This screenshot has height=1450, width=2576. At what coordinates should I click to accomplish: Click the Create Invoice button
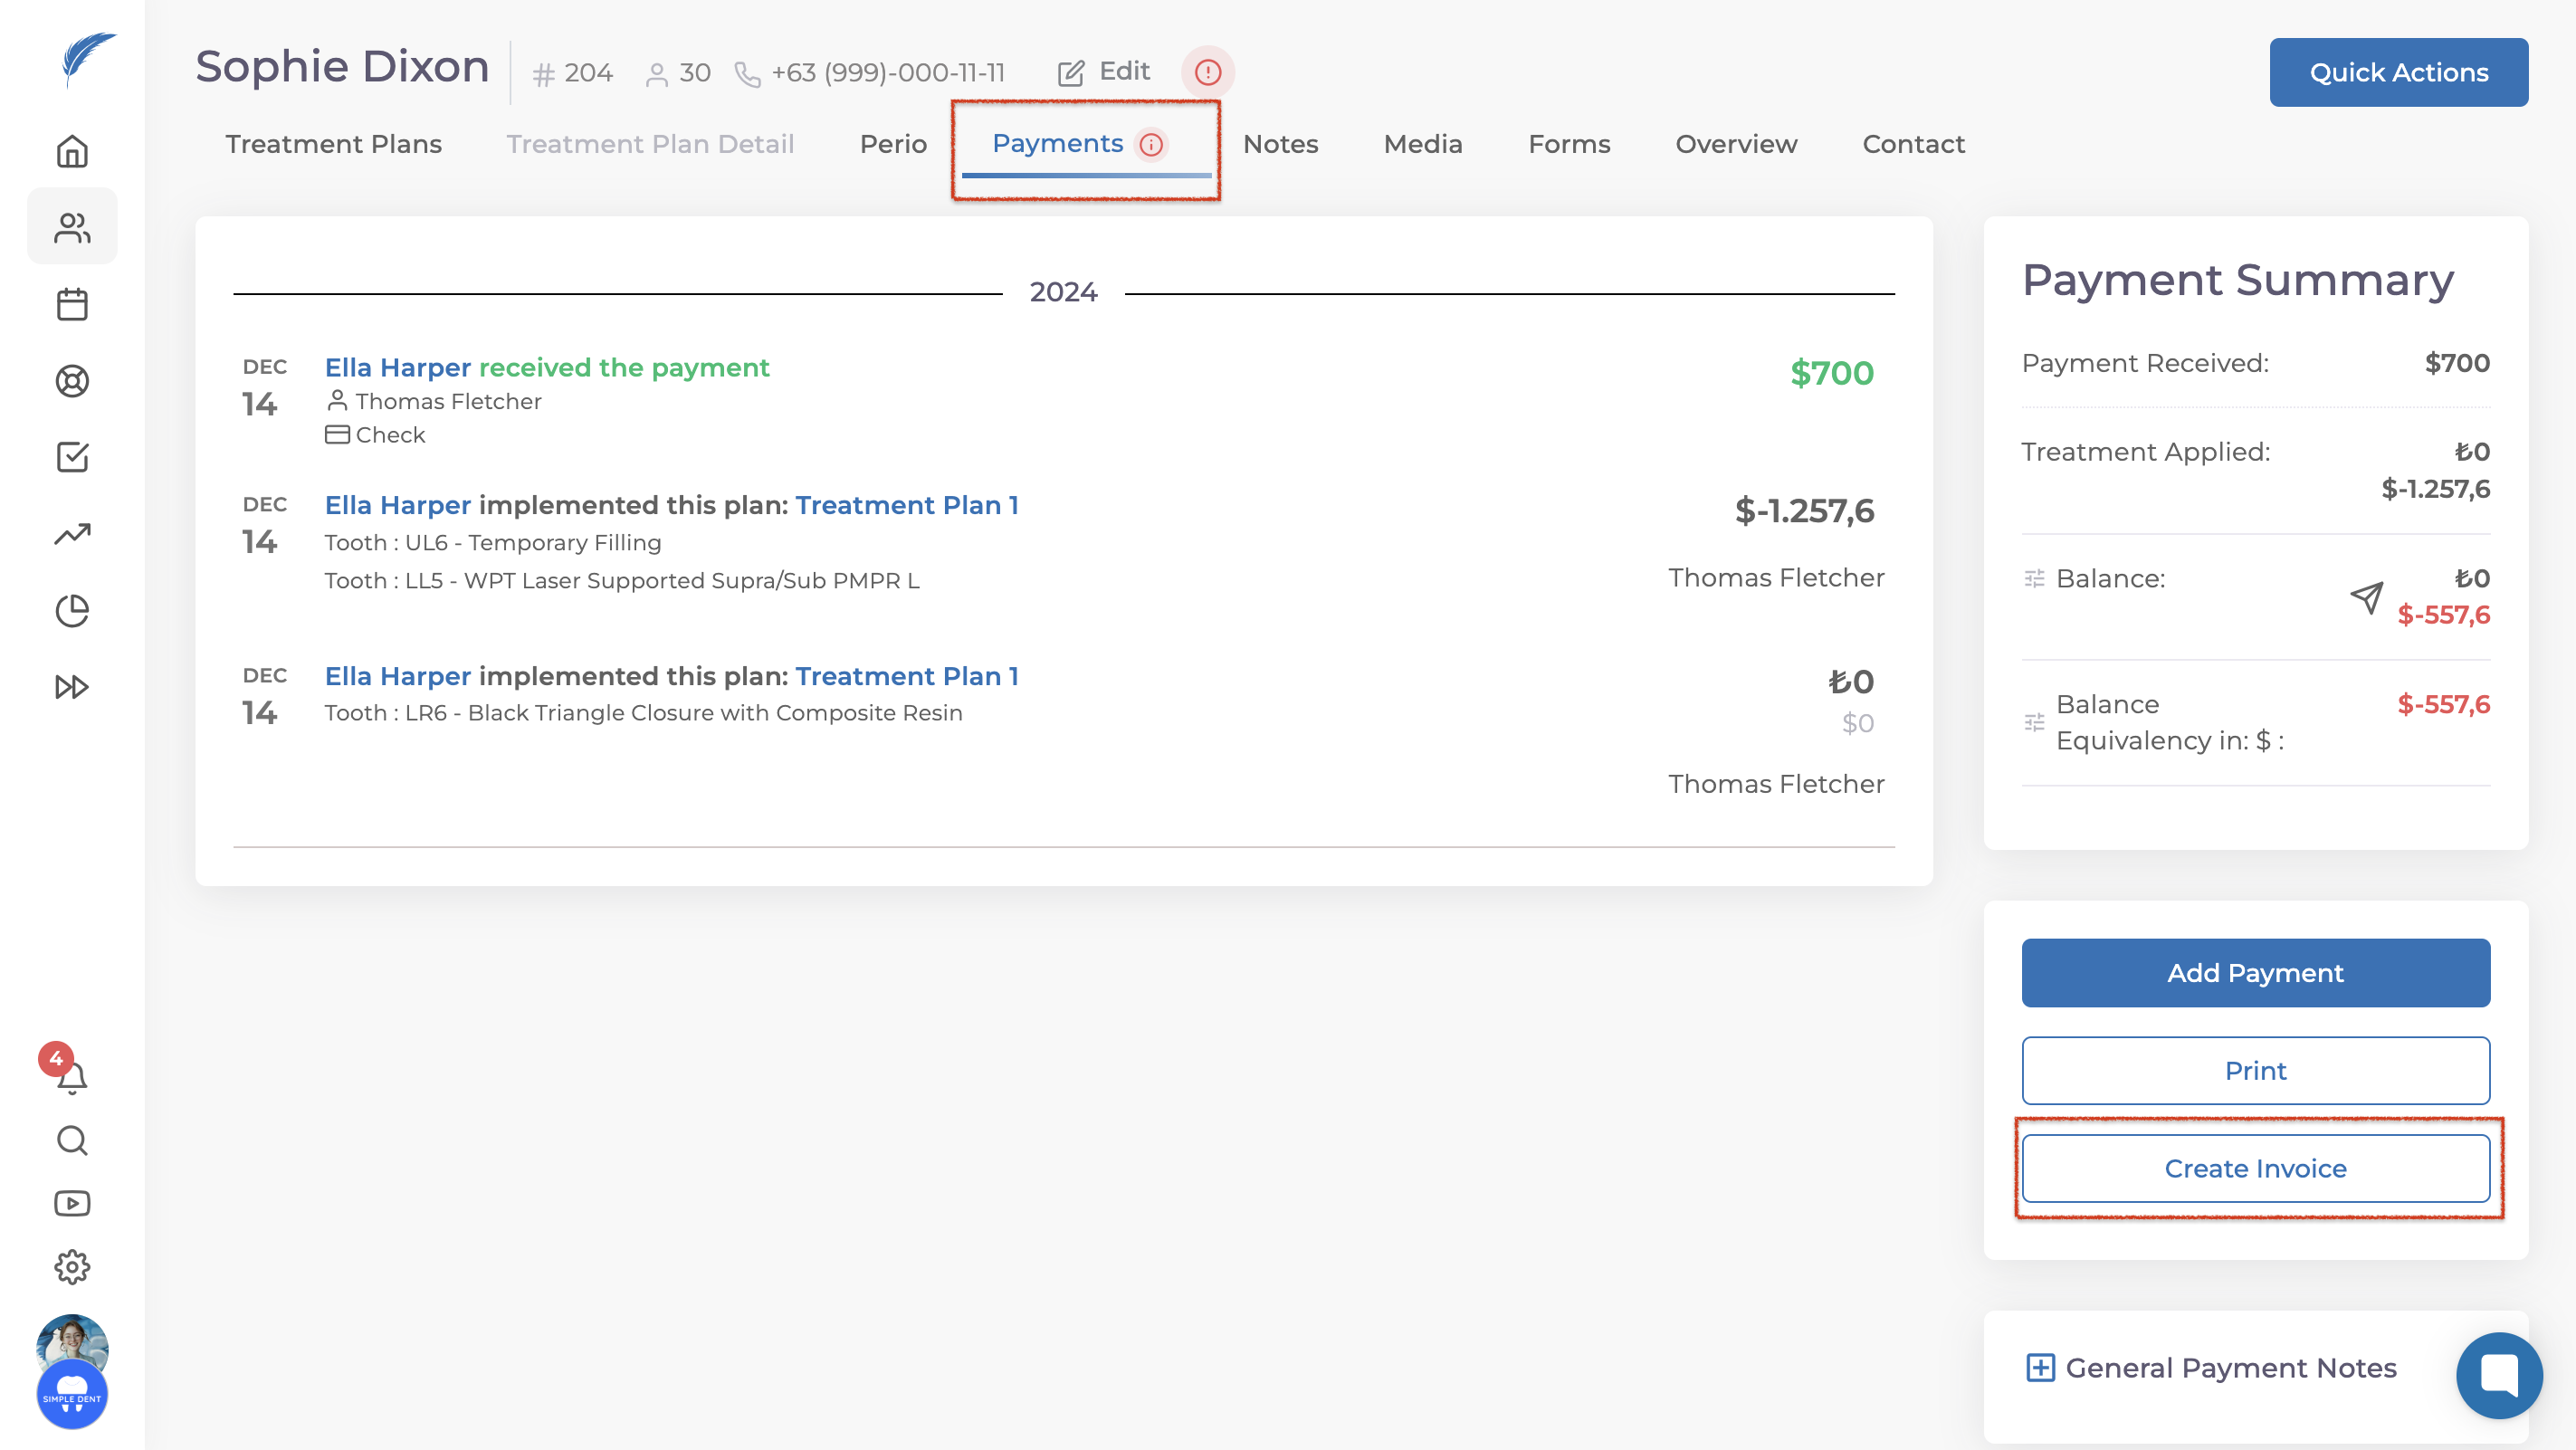click(x=2255, y=1168)
